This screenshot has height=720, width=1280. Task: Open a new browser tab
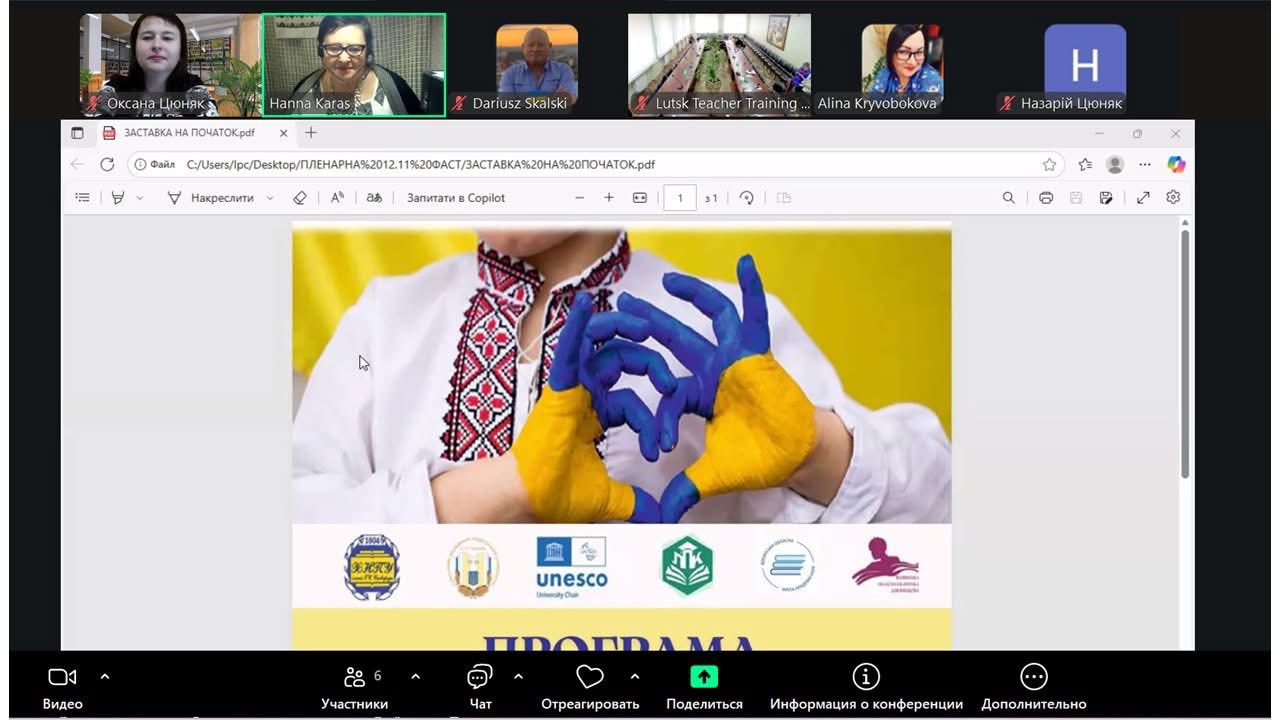tap(311, 133)
